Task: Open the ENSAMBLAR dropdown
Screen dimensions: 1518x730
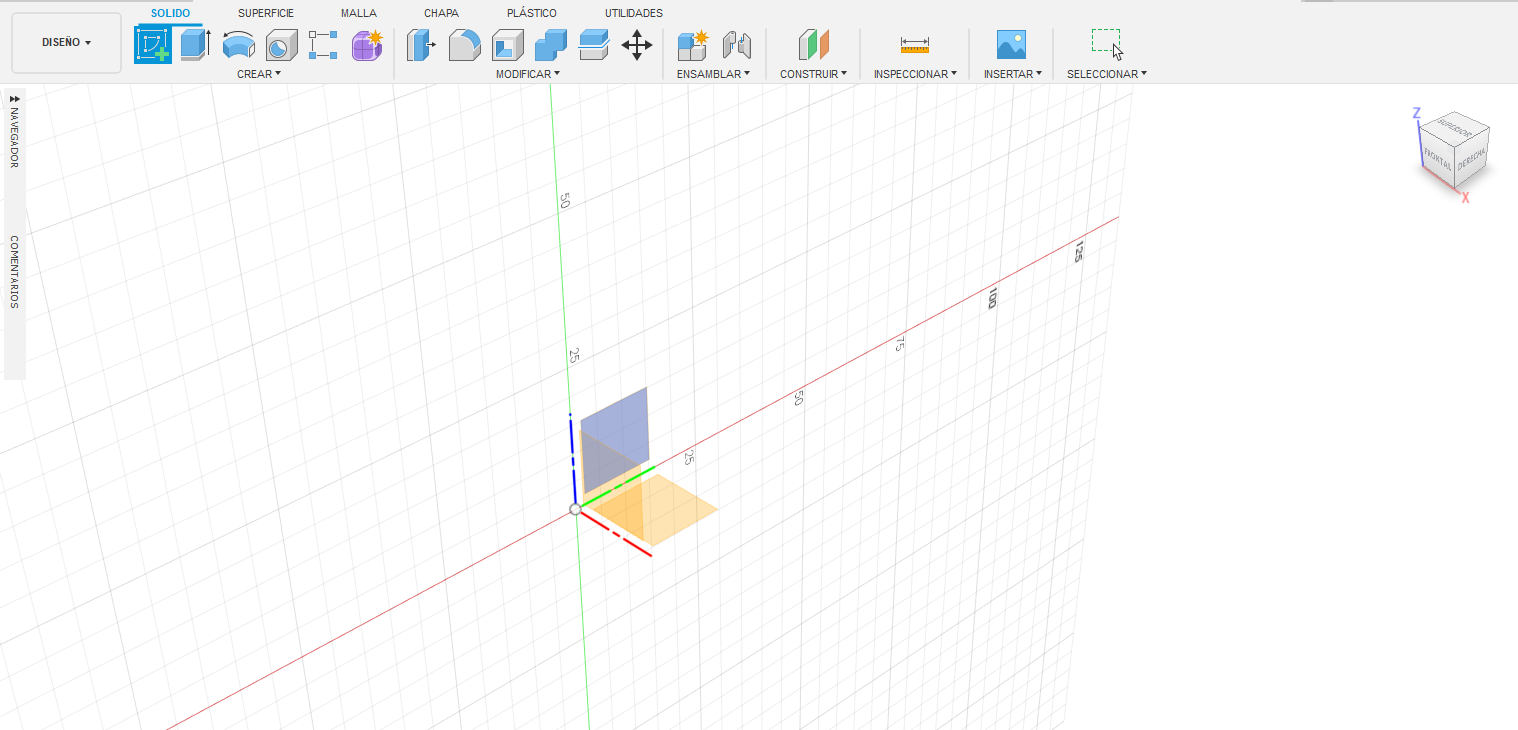Action: pos(713,74)
